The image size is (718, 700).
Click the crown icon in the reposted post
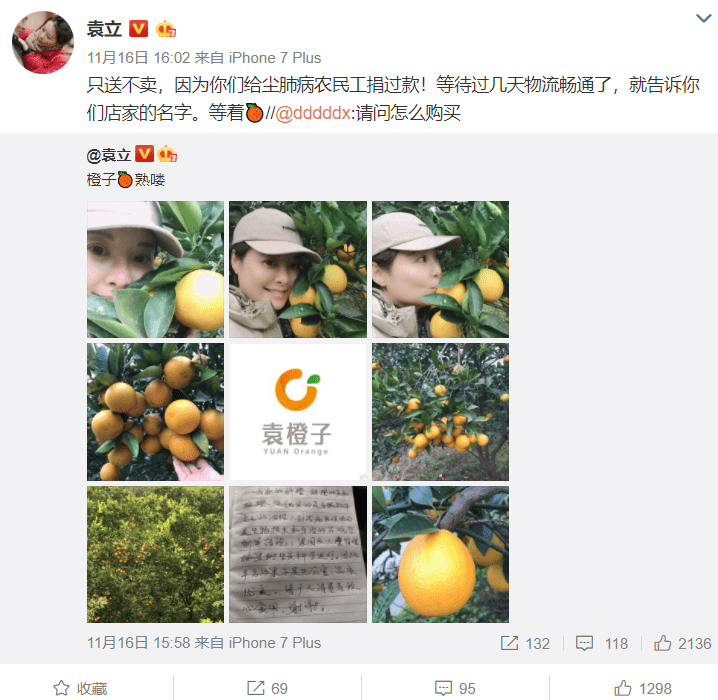[x=167, y=154]
